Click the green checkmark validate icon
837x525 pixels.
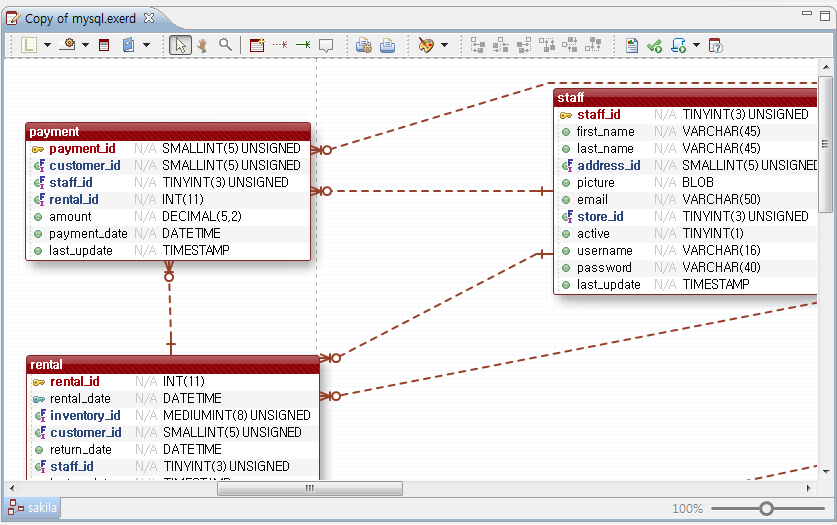coord(654,45)
